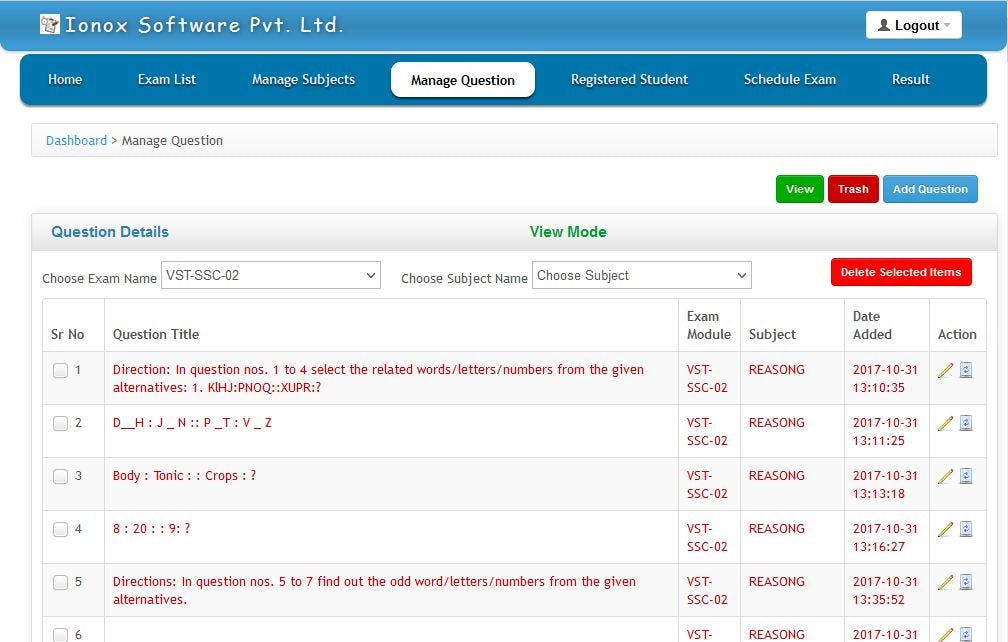Click the Add Question button
Screen dimensions: 1008x642
[929, 189]
